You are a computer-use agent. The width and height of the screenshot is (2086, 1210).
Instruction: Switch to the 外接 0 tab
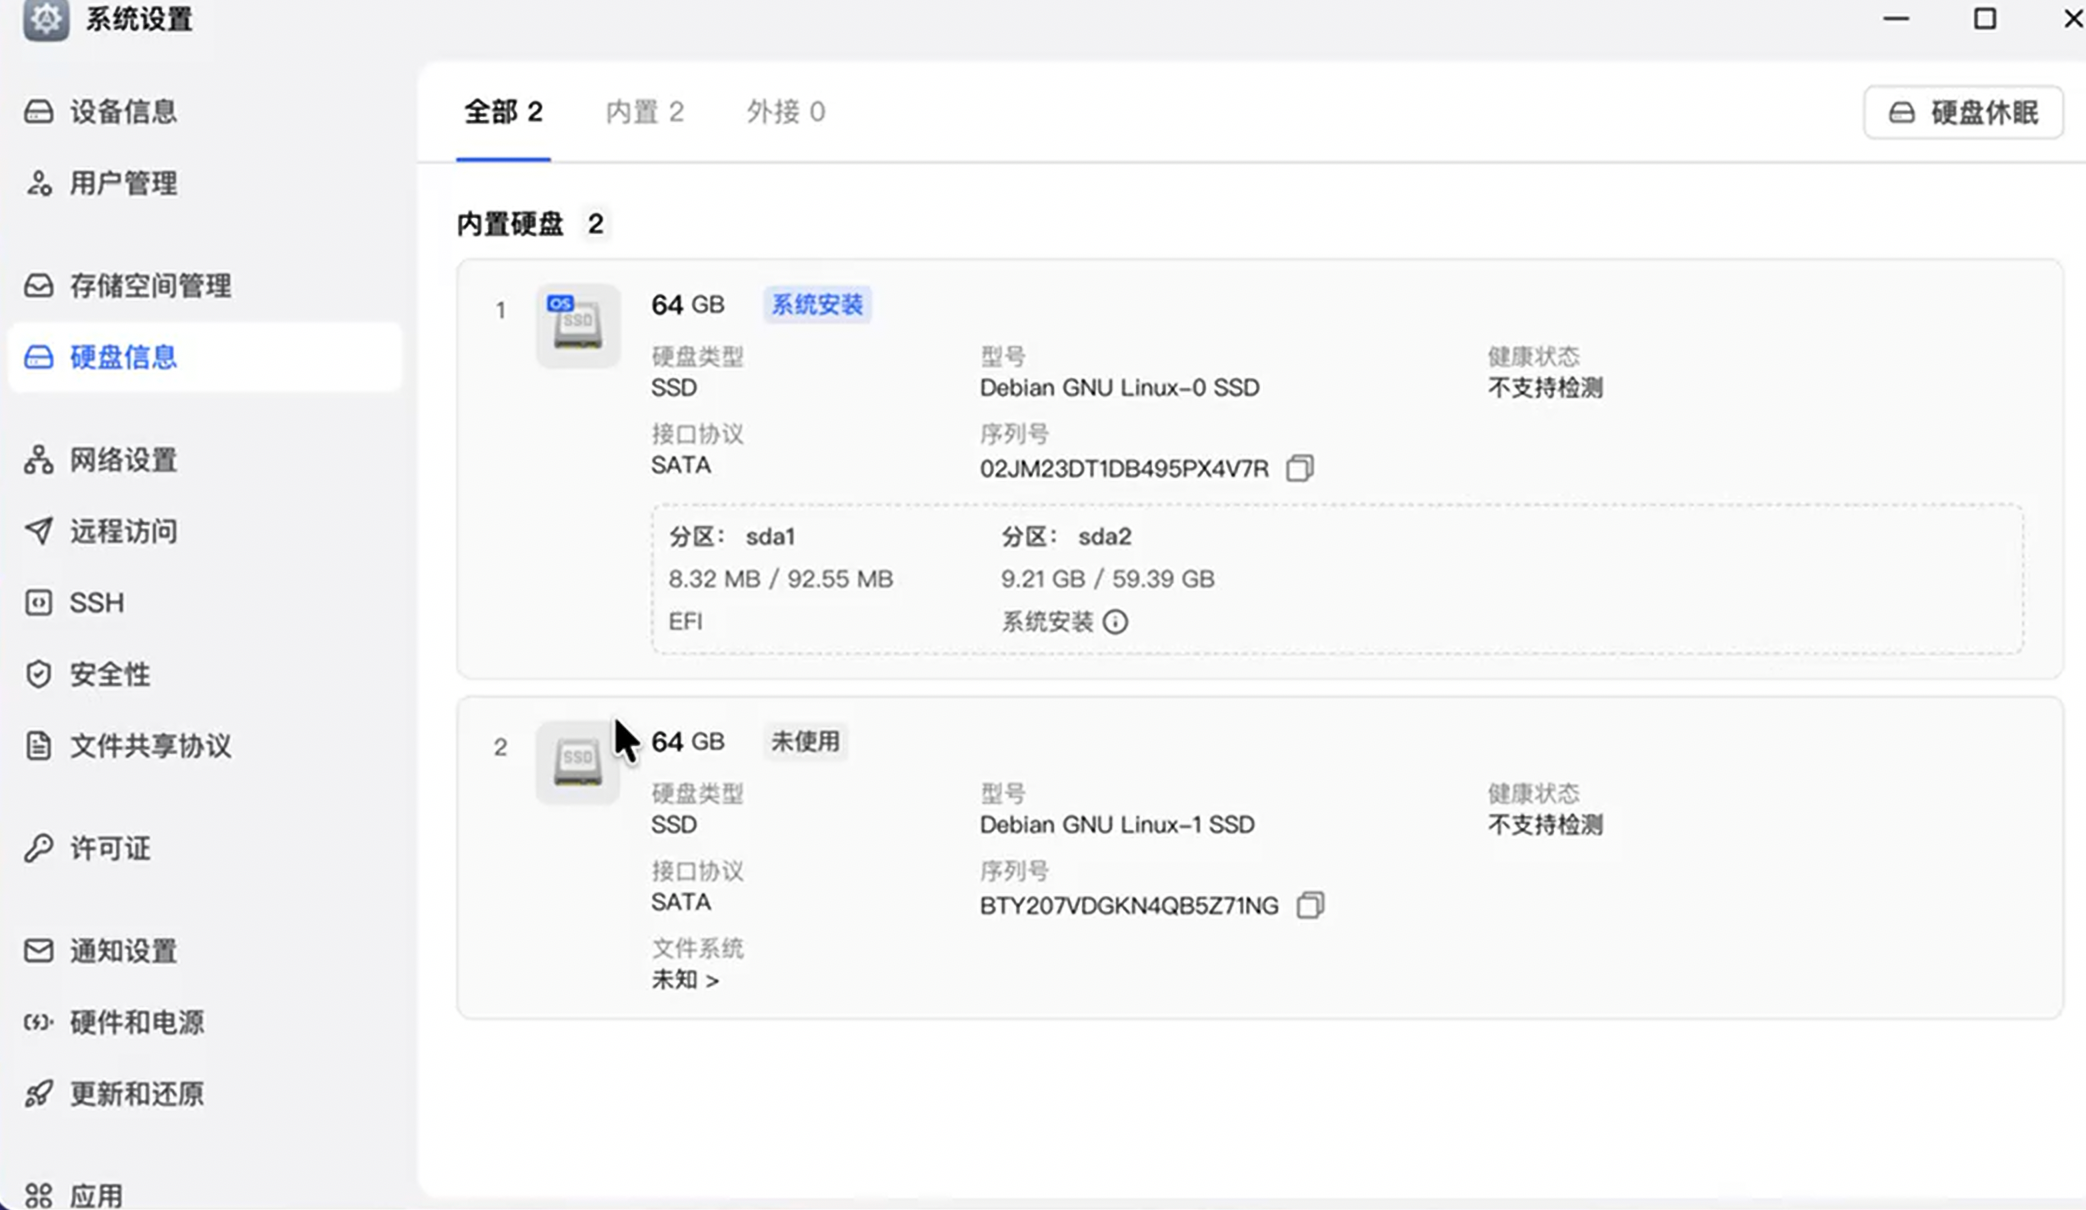(785, 112)
